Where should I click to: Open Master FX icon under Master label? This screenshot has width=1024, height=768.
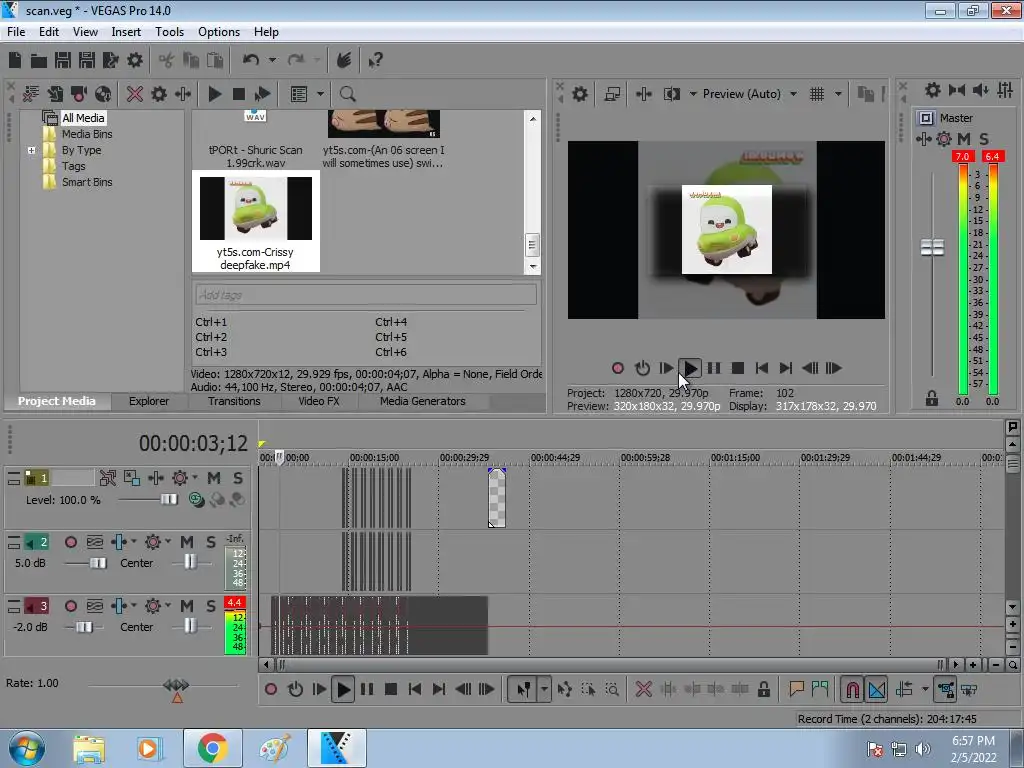[923, 138]
